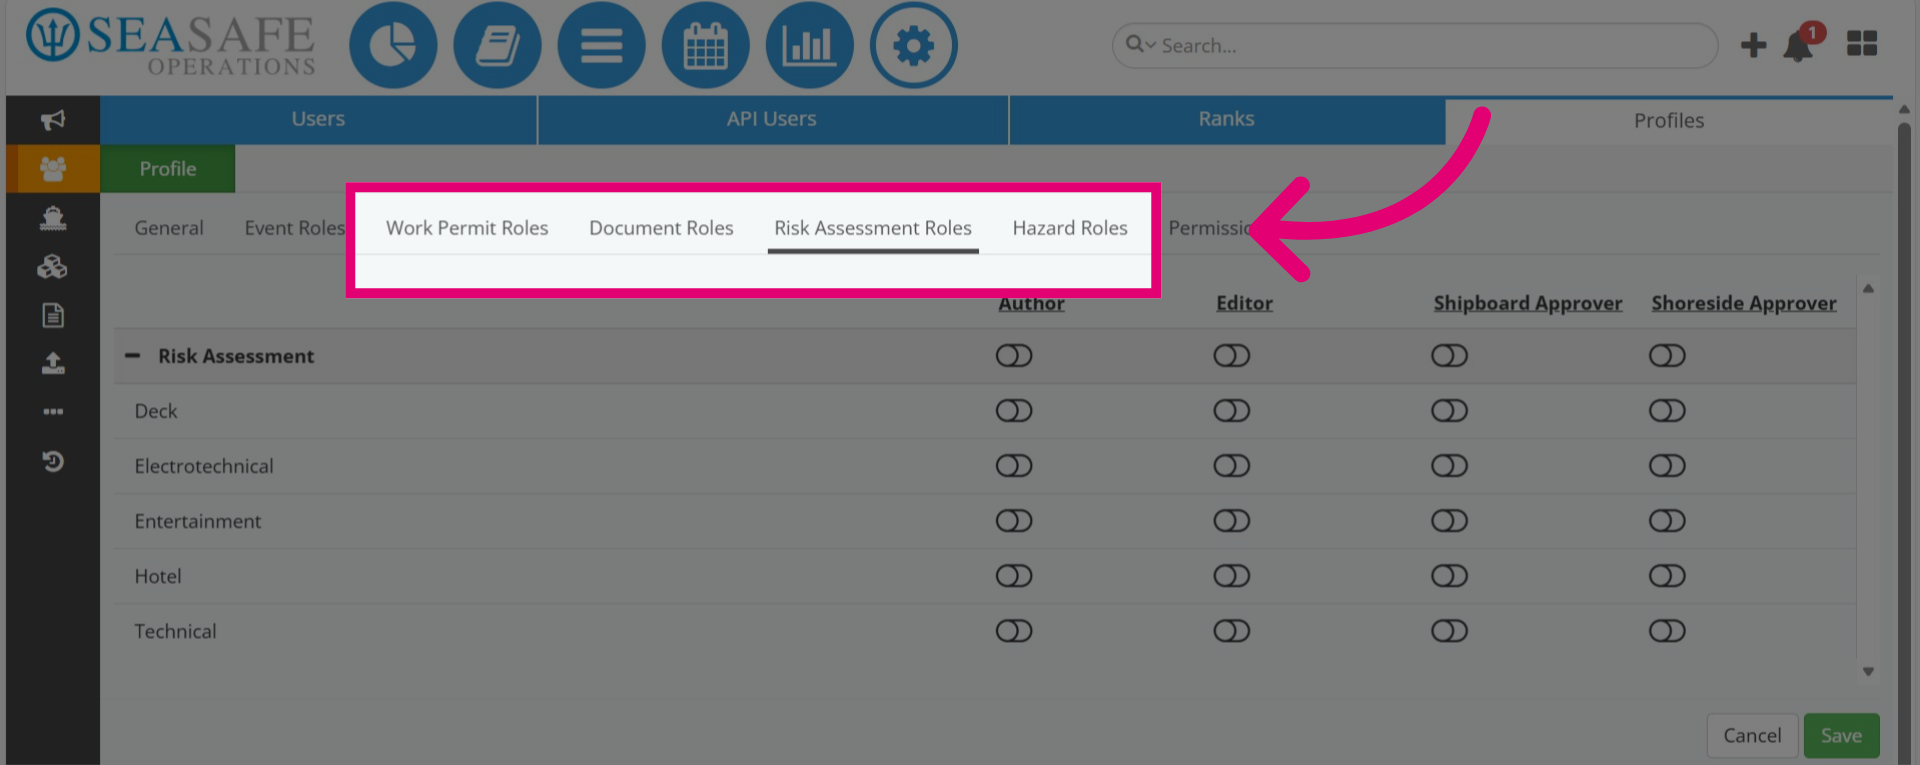The width and height of the screenshot is (1920, 765).
Task: Toggle Shipboard Approver for Hotel row
Action: 1449,576
